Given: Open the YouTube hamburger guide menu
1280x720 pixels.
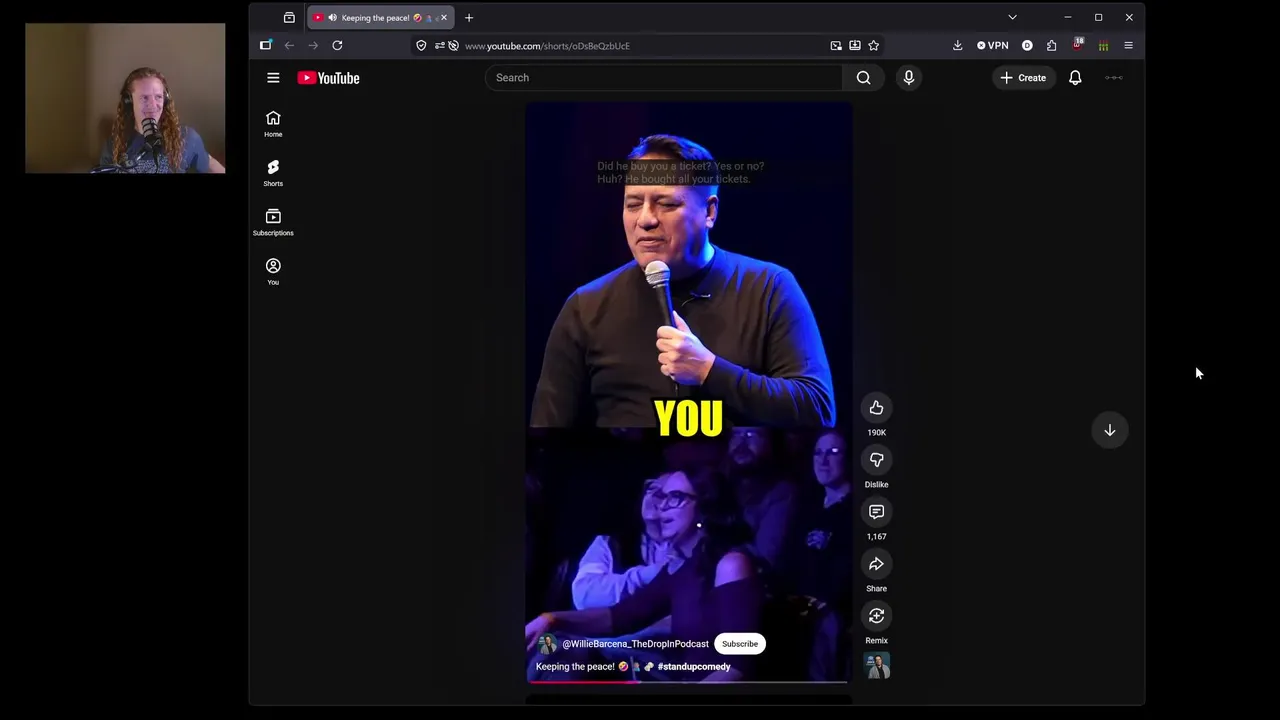Looking at the screenshot, I should click(273, 78).
